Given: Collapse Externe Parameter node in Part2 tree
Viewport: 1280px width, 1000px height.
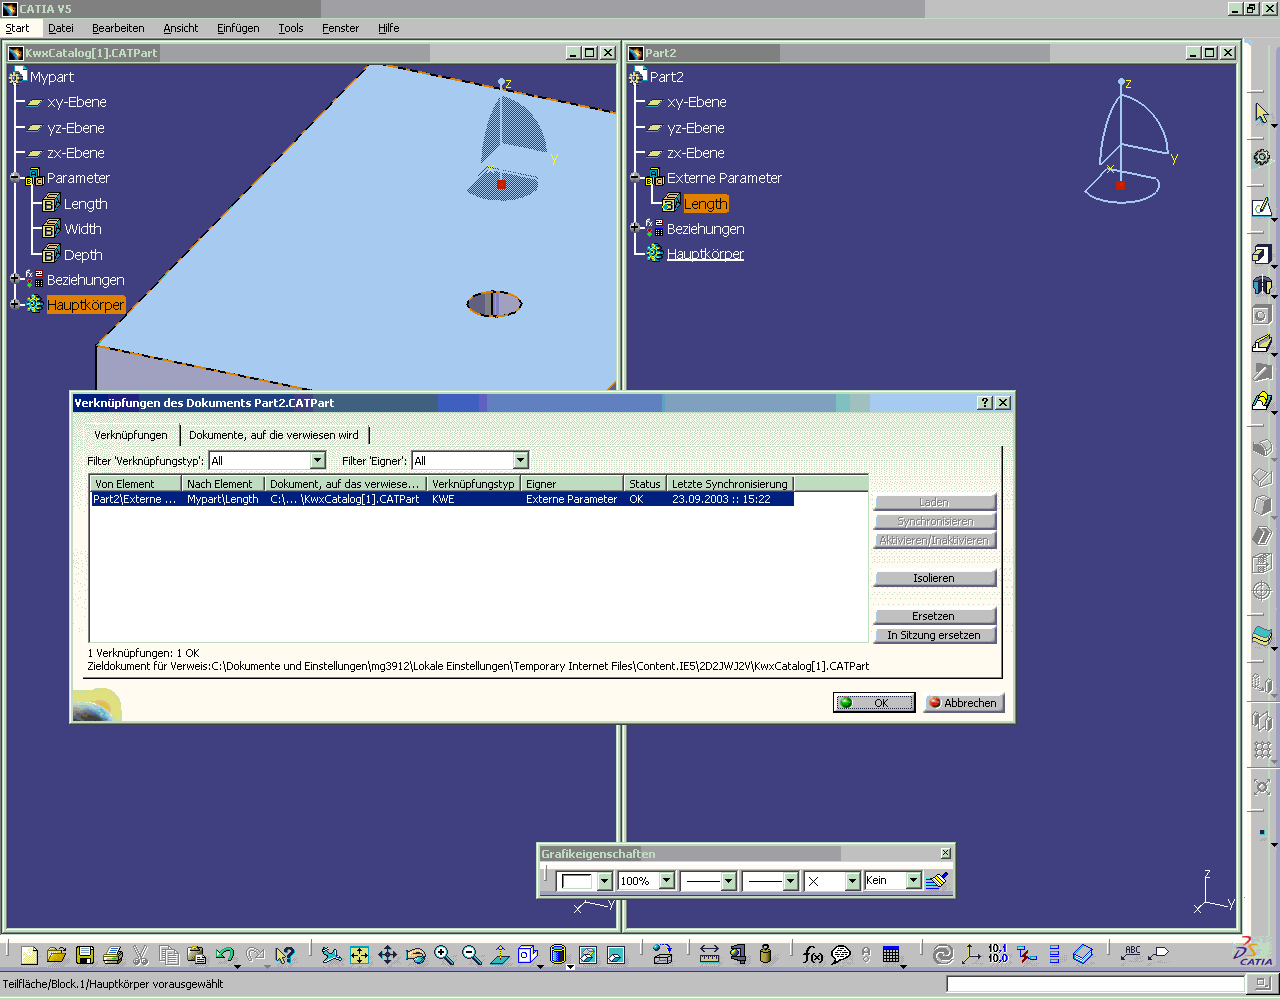Looking at the screenshot, I should (636, 178).
